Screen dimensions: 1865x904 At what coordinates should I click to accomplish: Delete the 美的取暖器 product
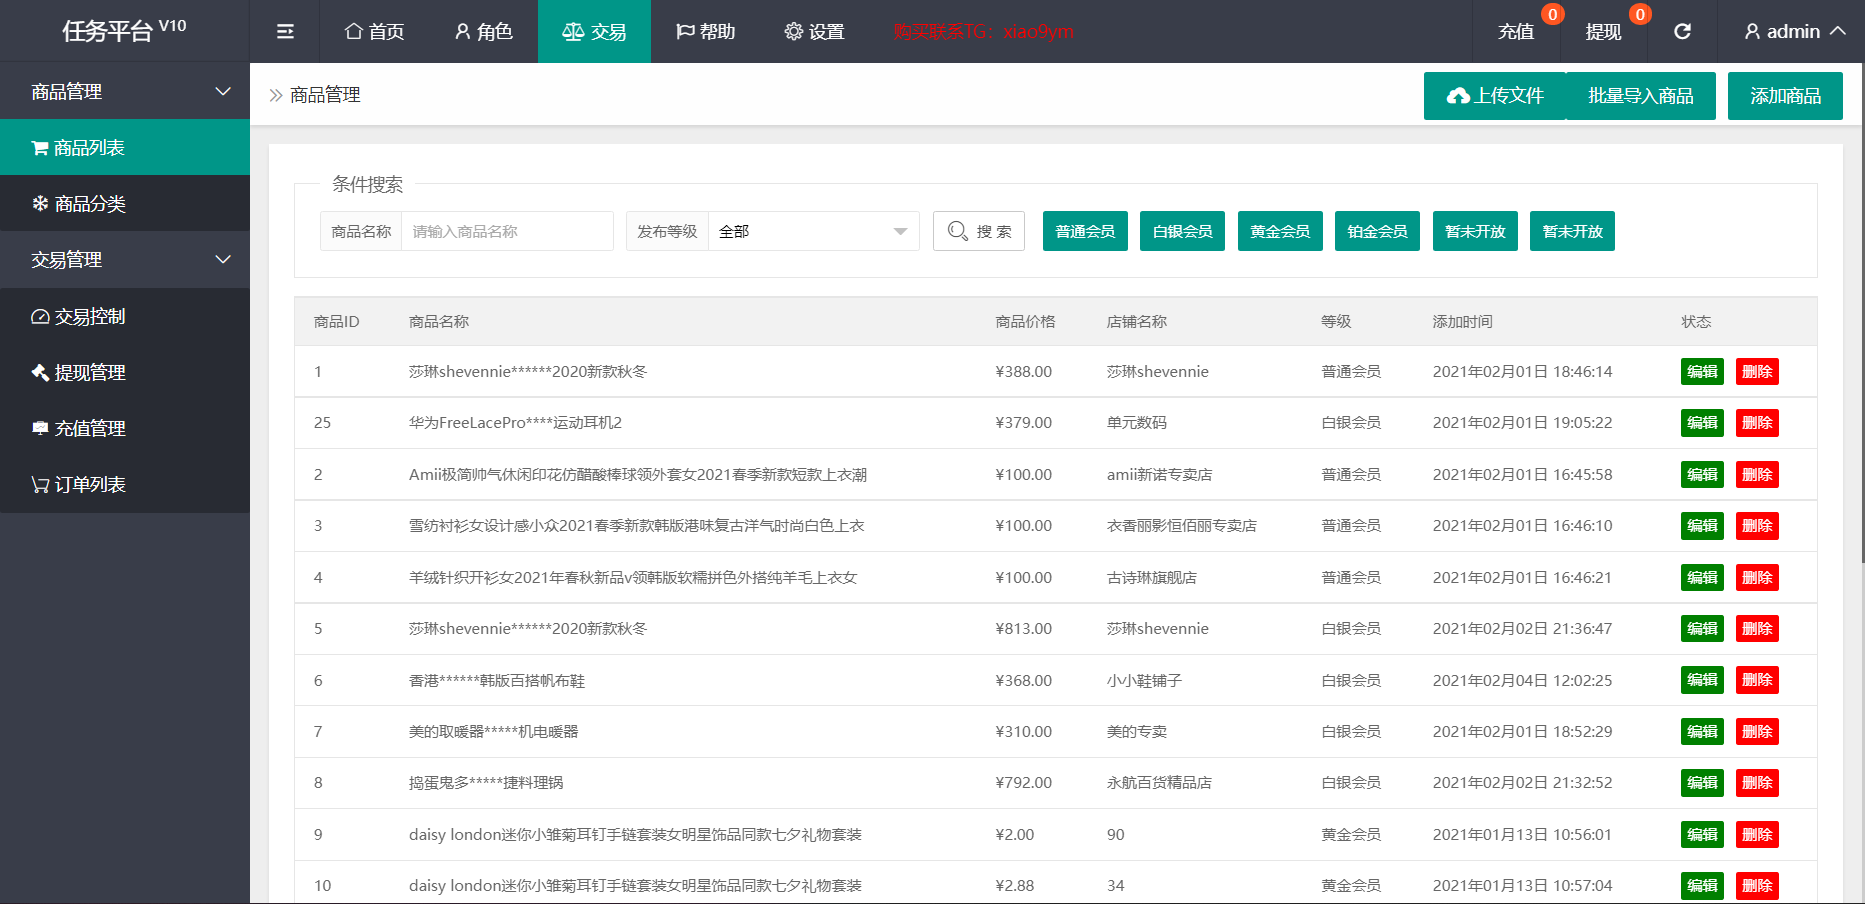pos(1757,731)
